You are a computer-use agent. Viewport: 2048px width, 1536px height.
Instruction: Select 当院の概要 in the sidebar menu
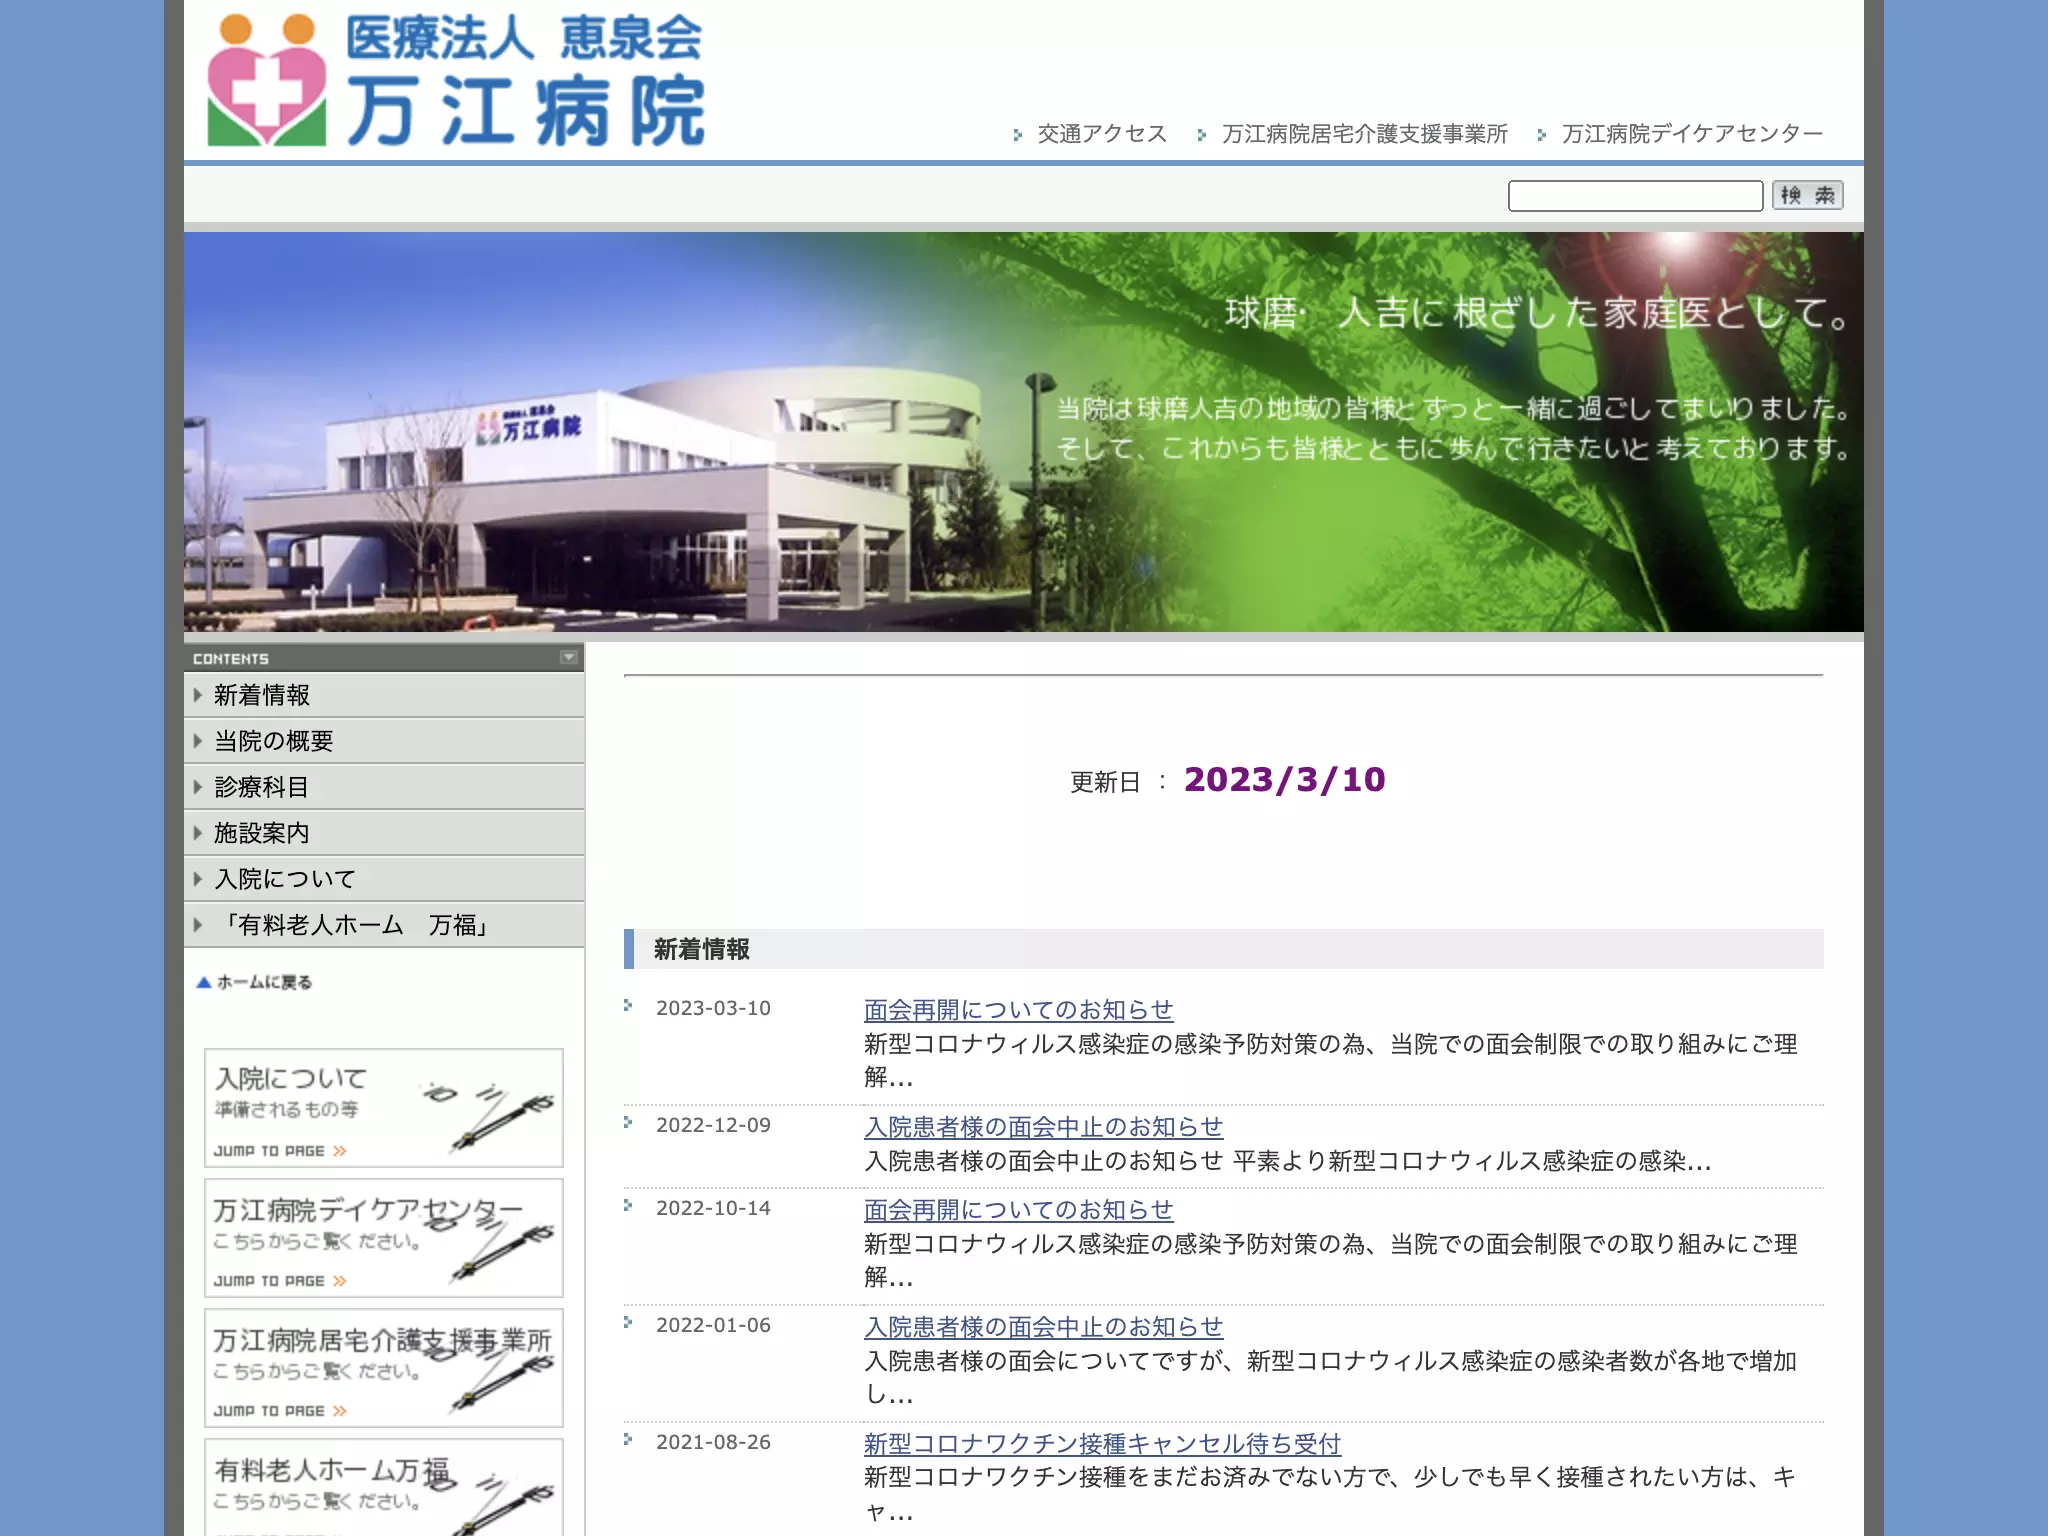click(384, 741)
